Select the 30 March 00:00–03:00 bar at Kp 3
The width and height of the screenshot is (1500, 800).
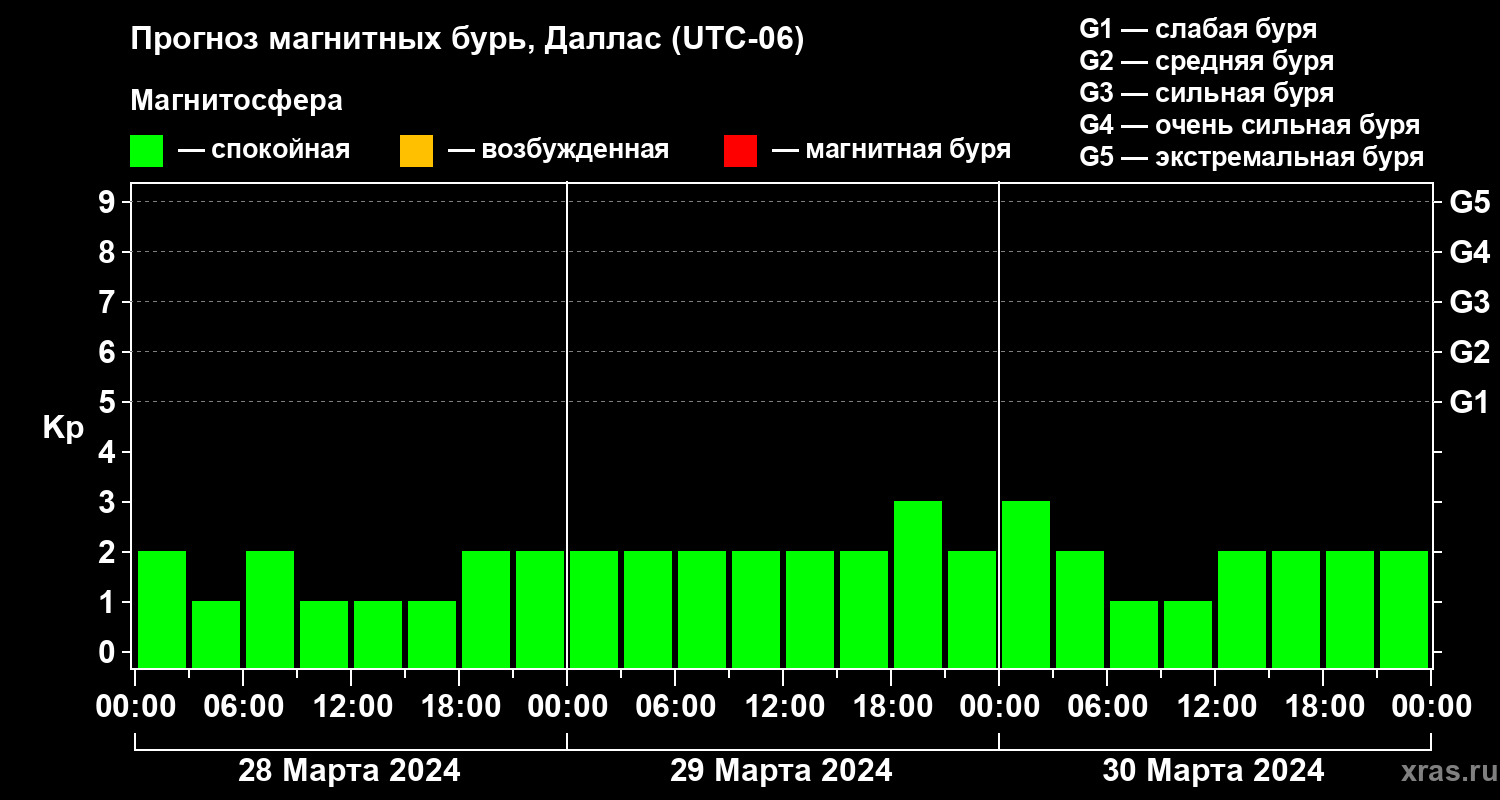(x=1025, y=584)
